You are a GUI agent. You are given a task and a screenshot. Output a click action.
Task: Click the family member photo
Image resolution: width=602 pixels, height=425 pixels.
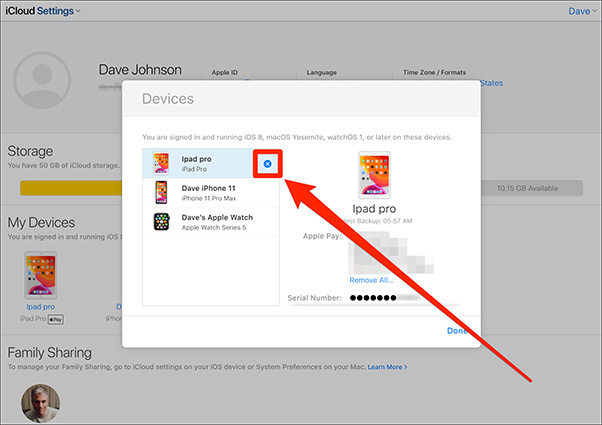click(x=41, y=403)
